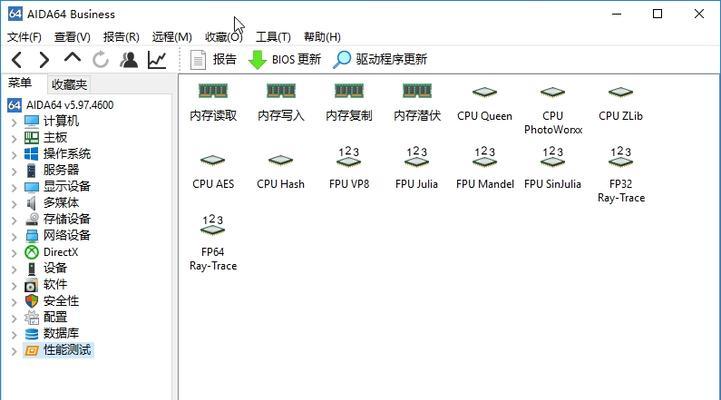
Task: Open the 查看(V) menu
Action: point(72,37)
